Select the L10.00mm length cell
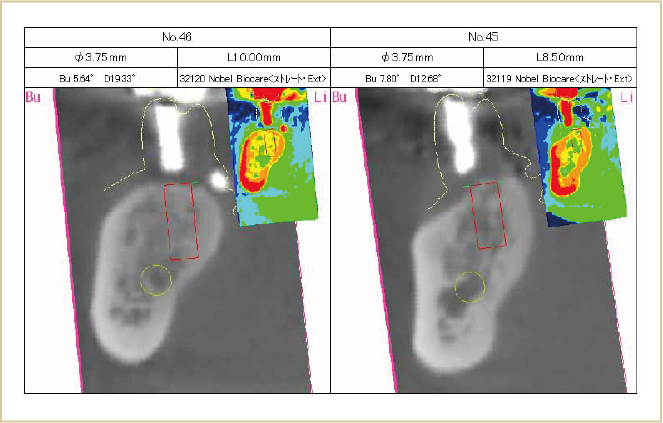The width and height of the screenshot is (663, 423). (253, 57)
